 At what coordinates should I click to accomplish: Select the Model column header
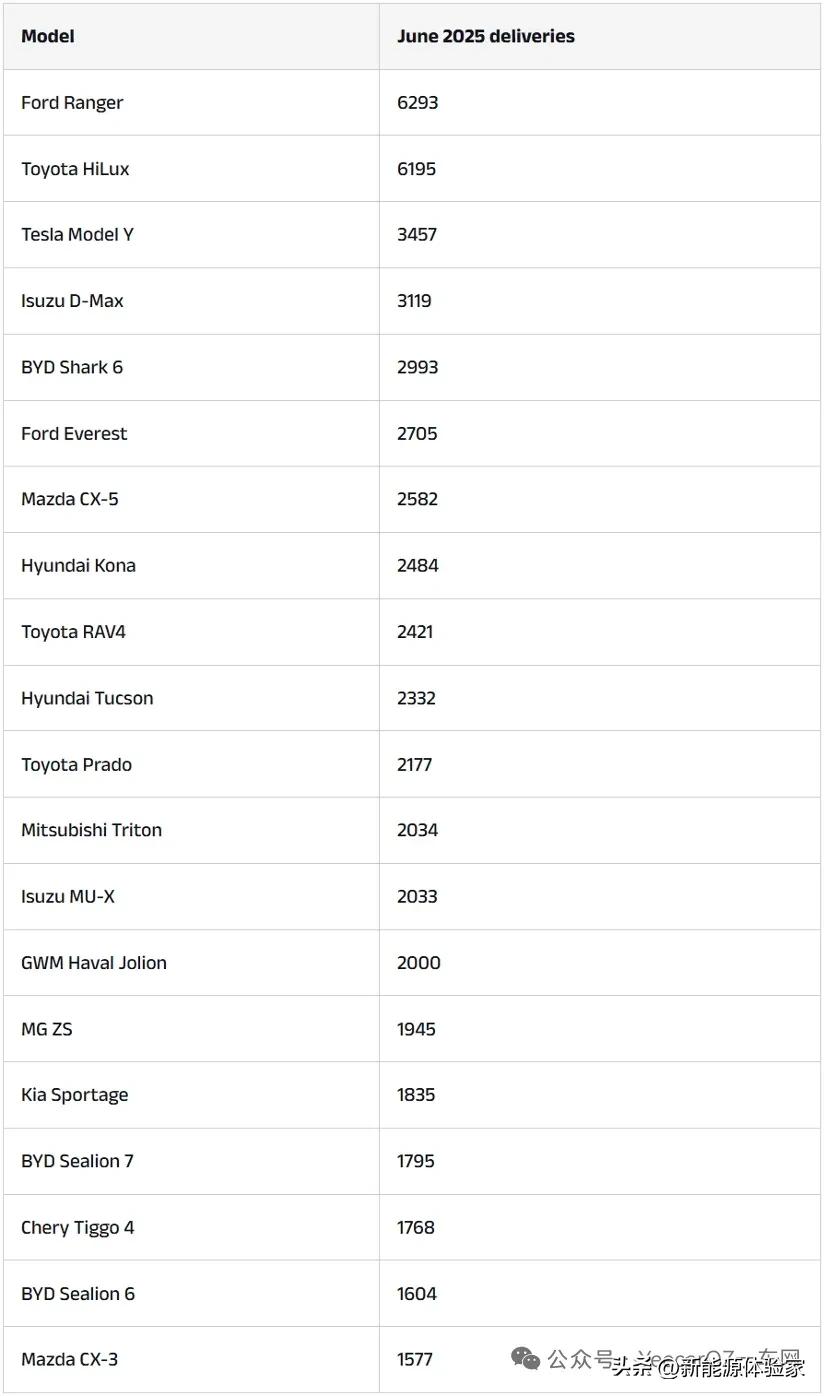(x=48, y=36)
